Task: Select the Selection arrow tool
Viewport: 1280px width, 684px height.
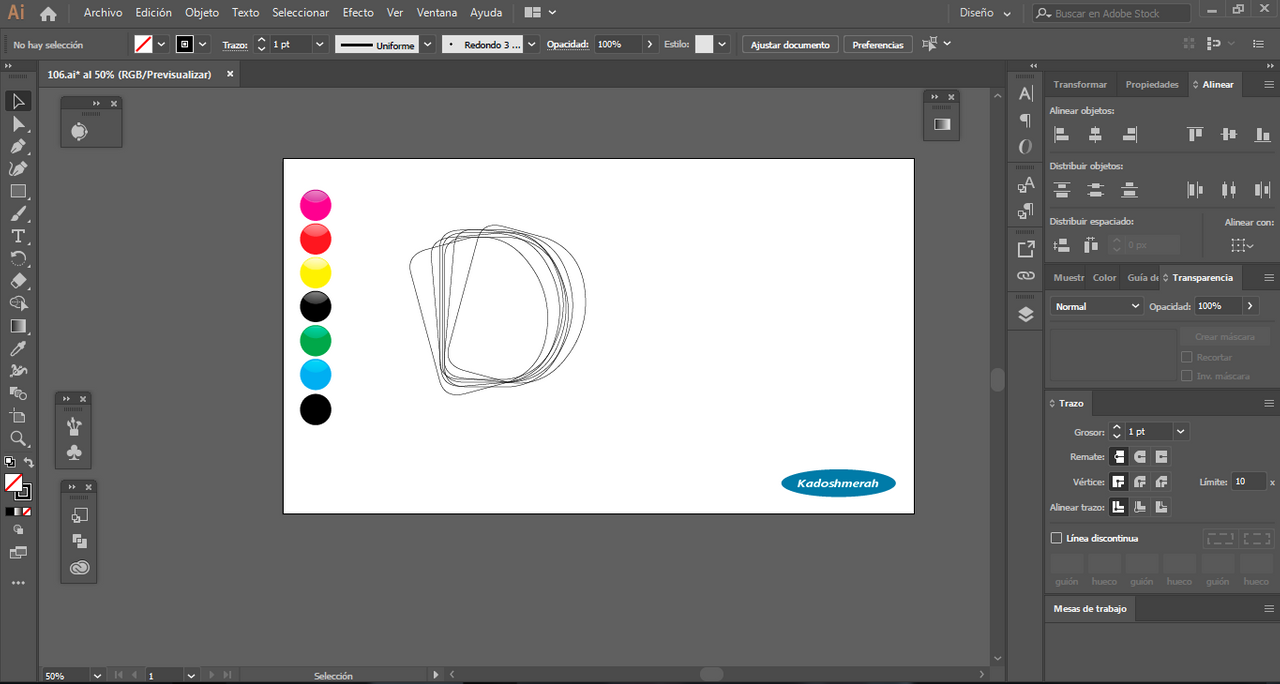Action: [18, 101]
